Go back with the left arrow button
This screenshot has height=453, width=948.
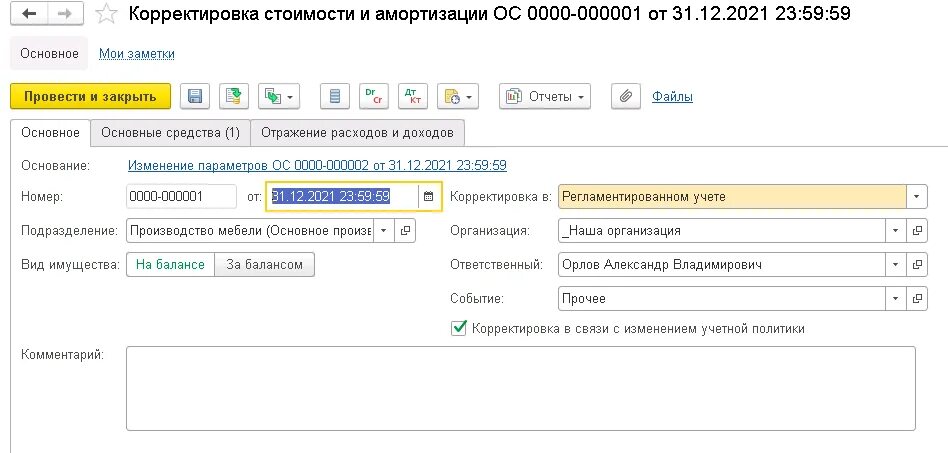28,14
